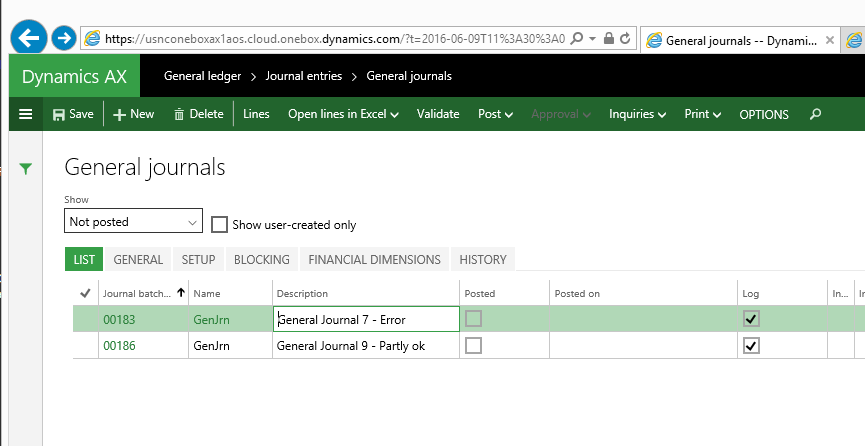Click the browser forward arrow button

tap(63, 39)
